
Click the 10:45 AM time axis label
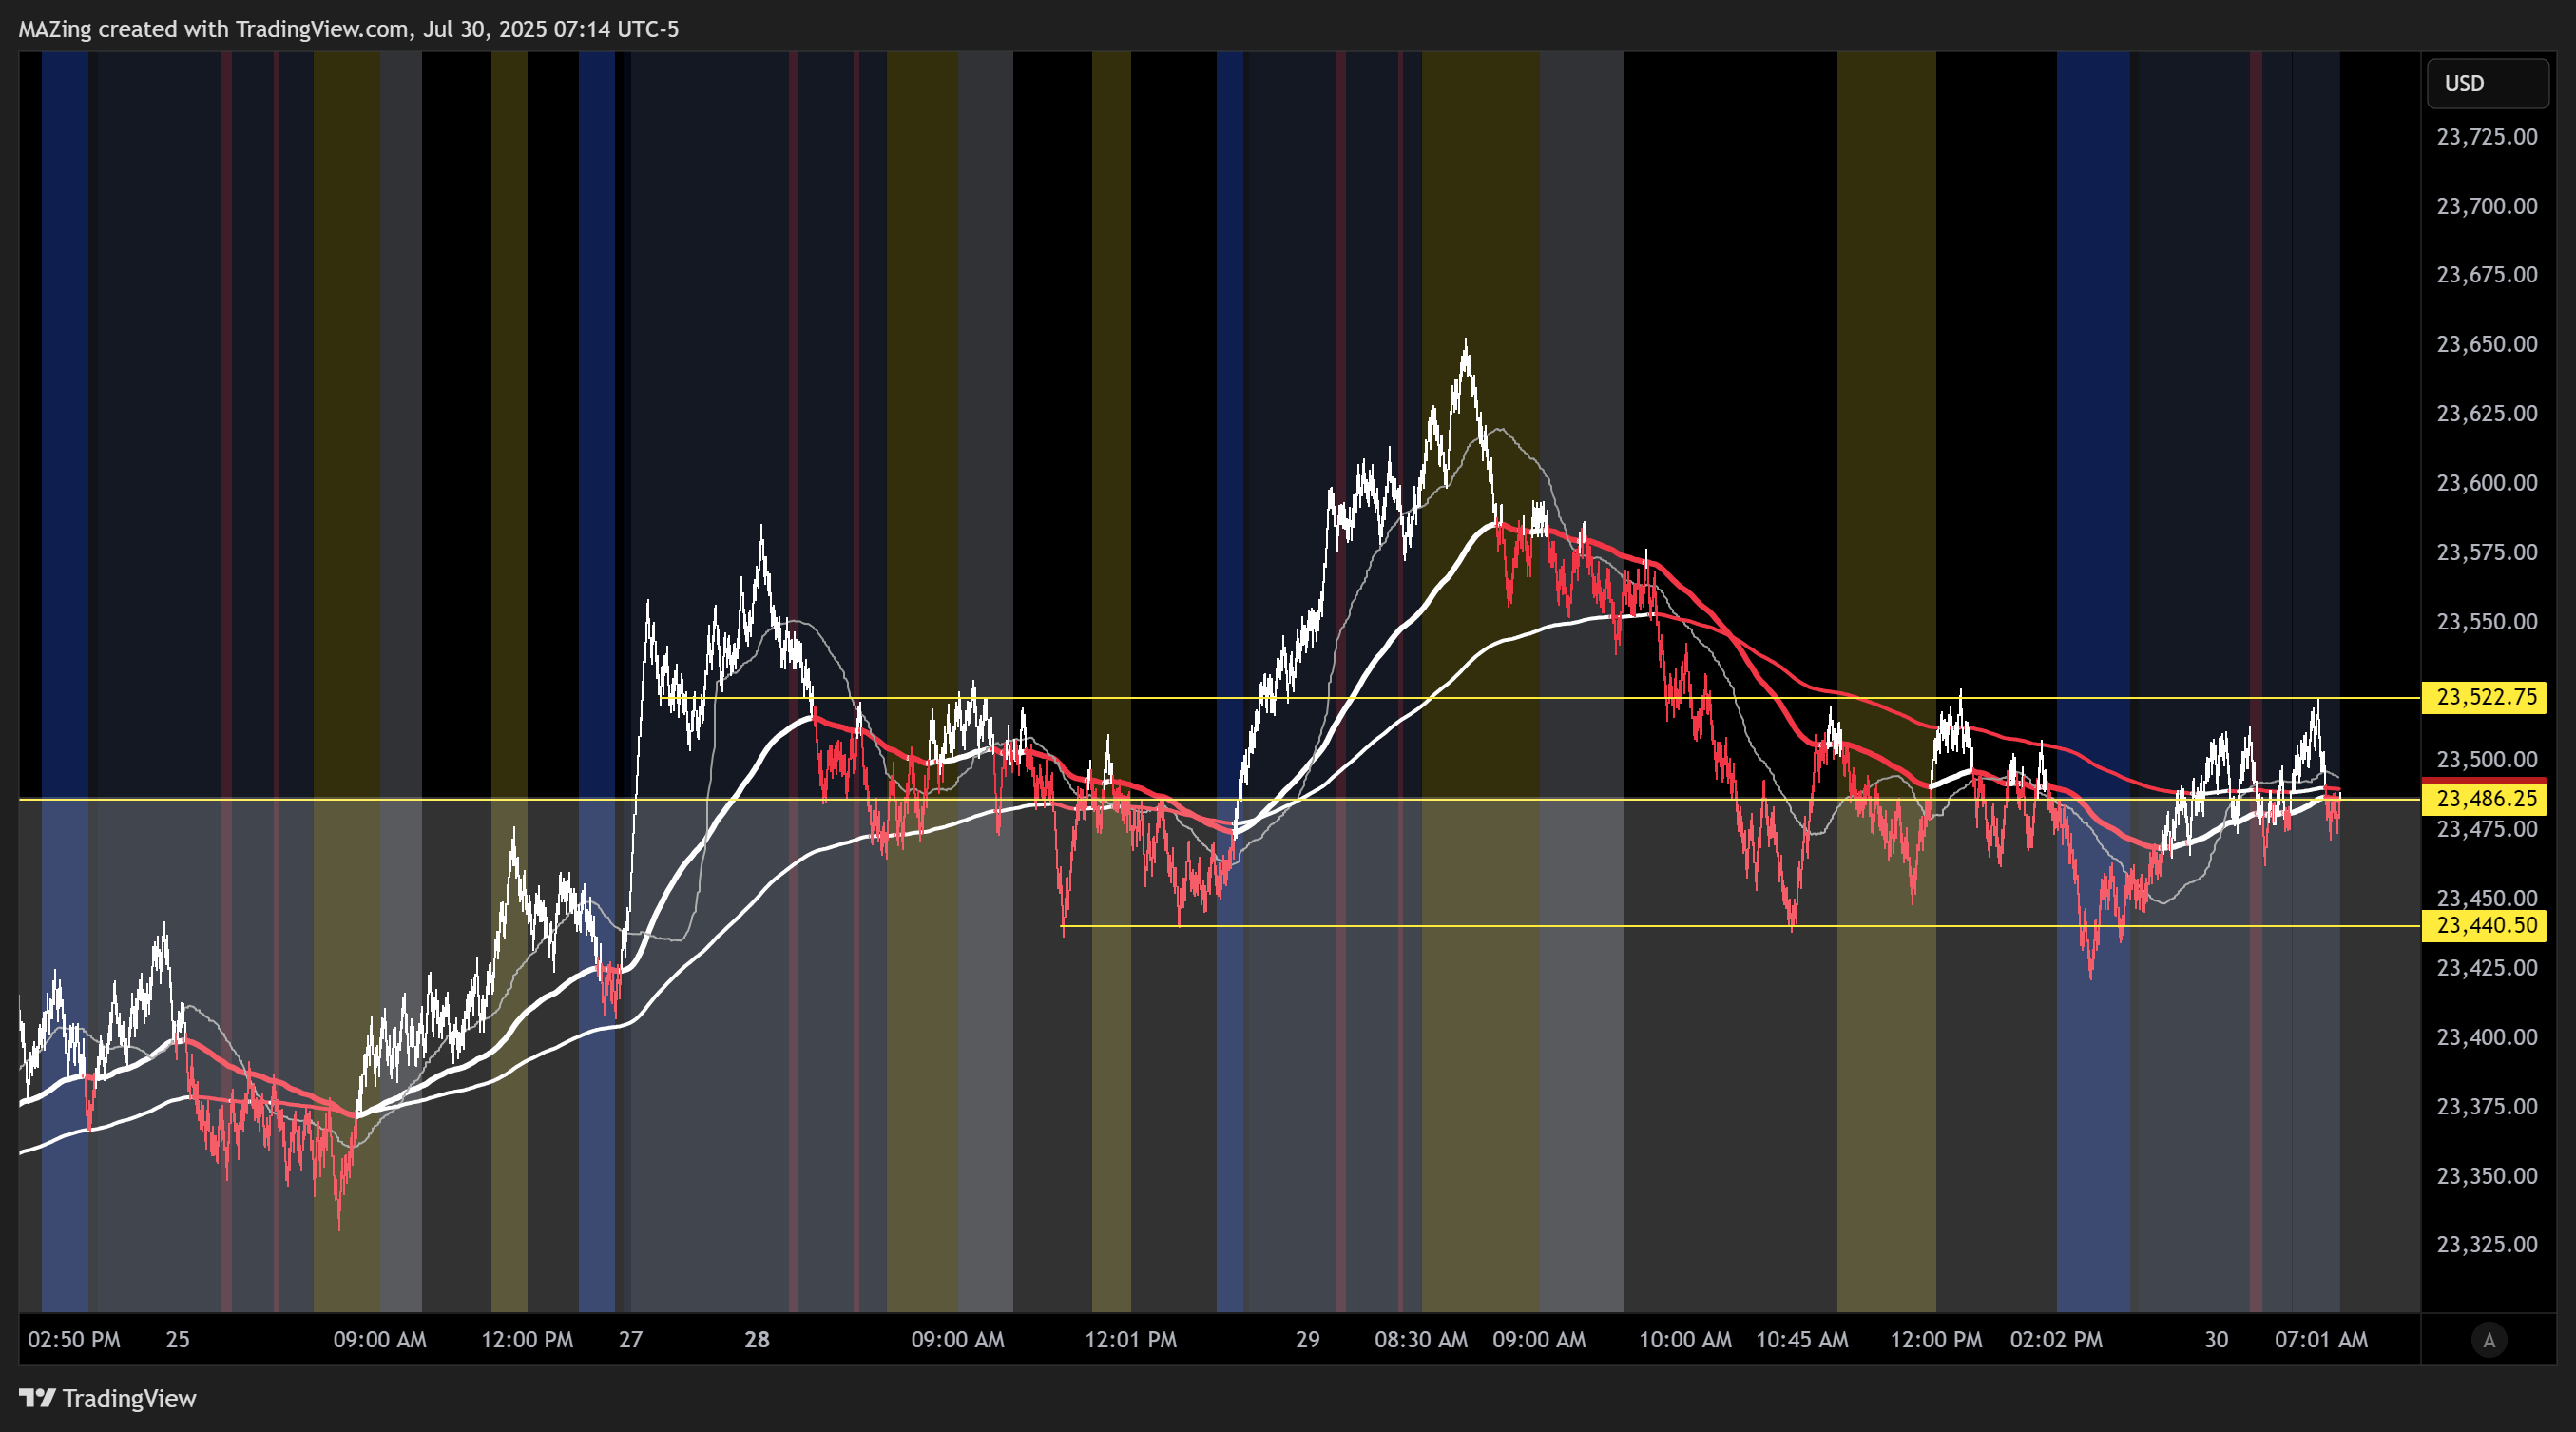1802,1340
